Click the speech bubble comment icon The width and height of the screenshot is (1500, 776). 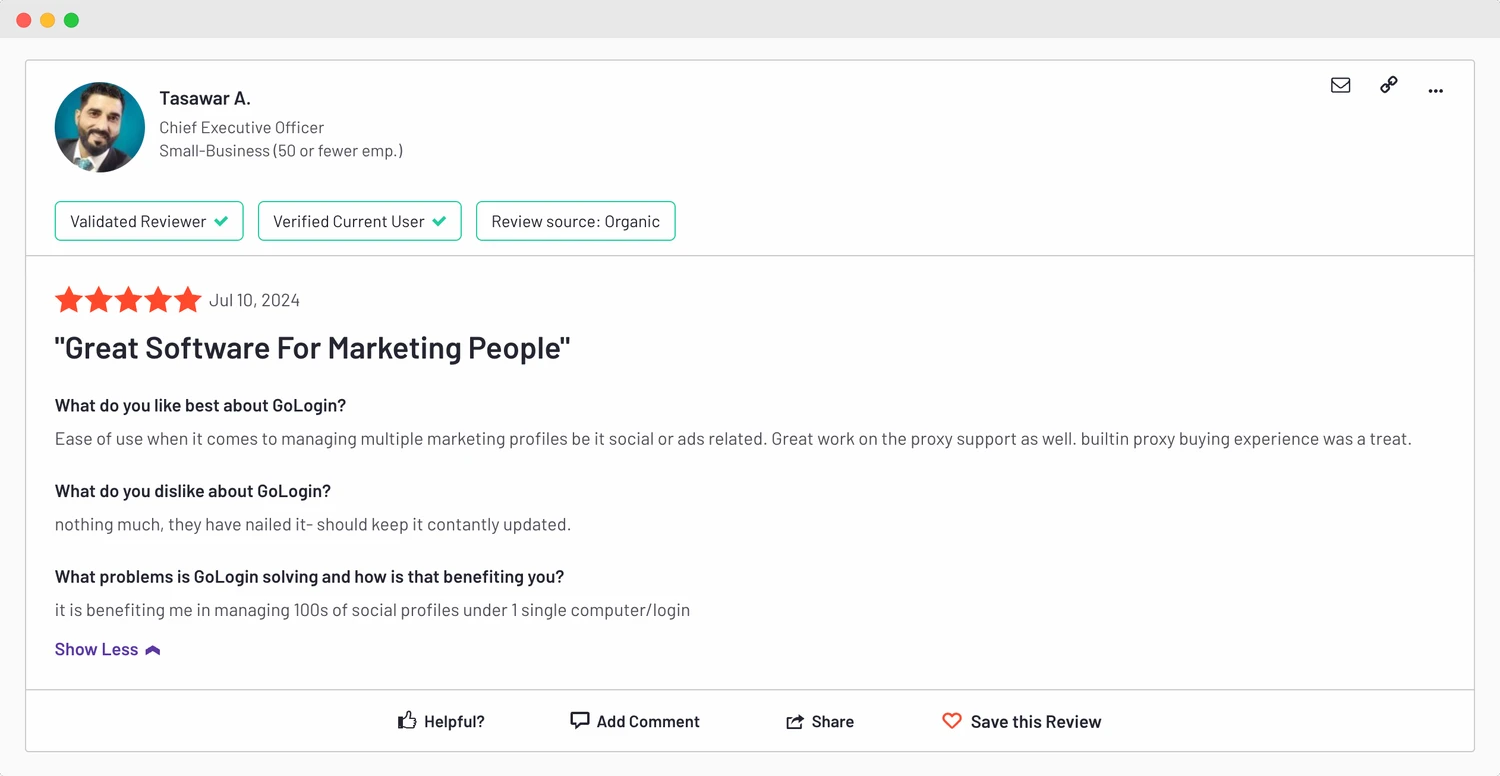[579, 721]
